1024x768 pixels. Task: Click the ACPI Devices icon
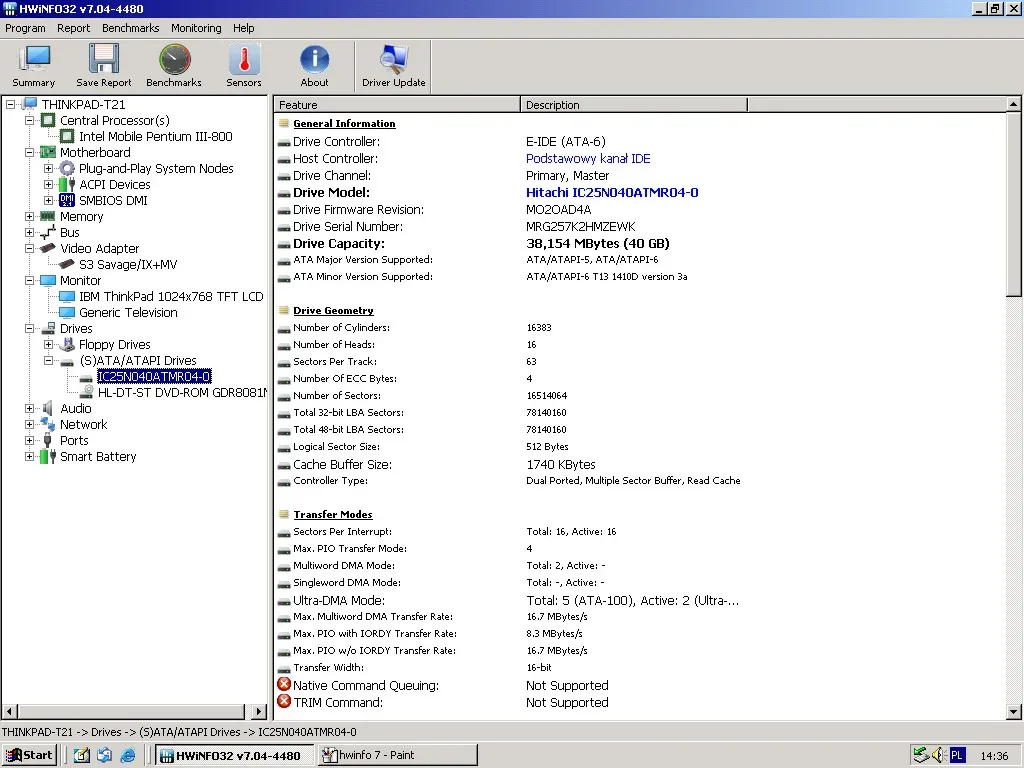click(x=67, y=184)
